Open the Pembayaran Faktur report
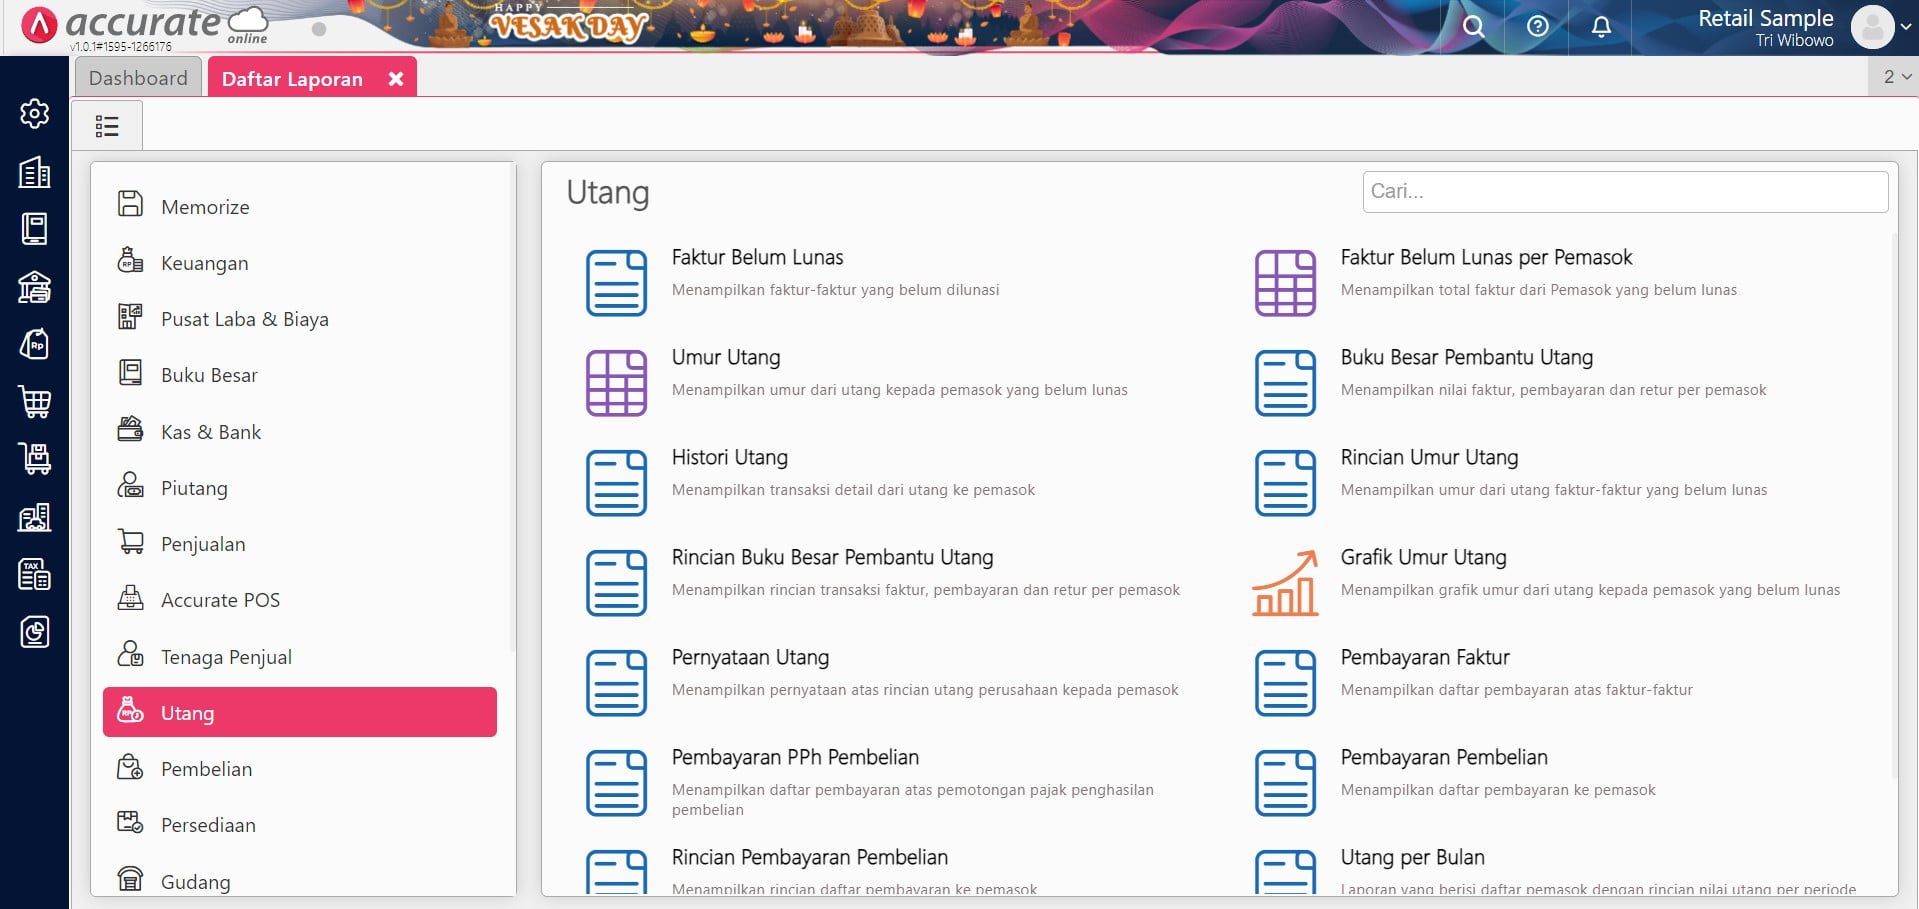Viewport: 1919px width, 909px height. (x=1424, y=658)
